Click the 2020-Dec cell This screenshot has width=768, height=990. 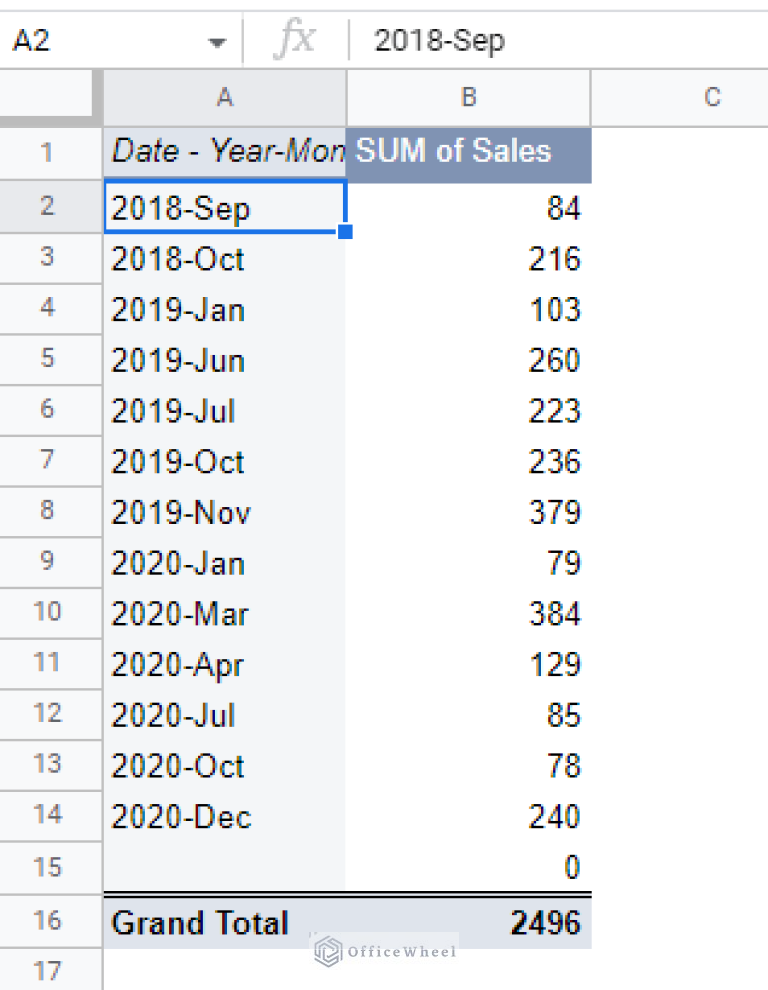click(x=200, y=816)
